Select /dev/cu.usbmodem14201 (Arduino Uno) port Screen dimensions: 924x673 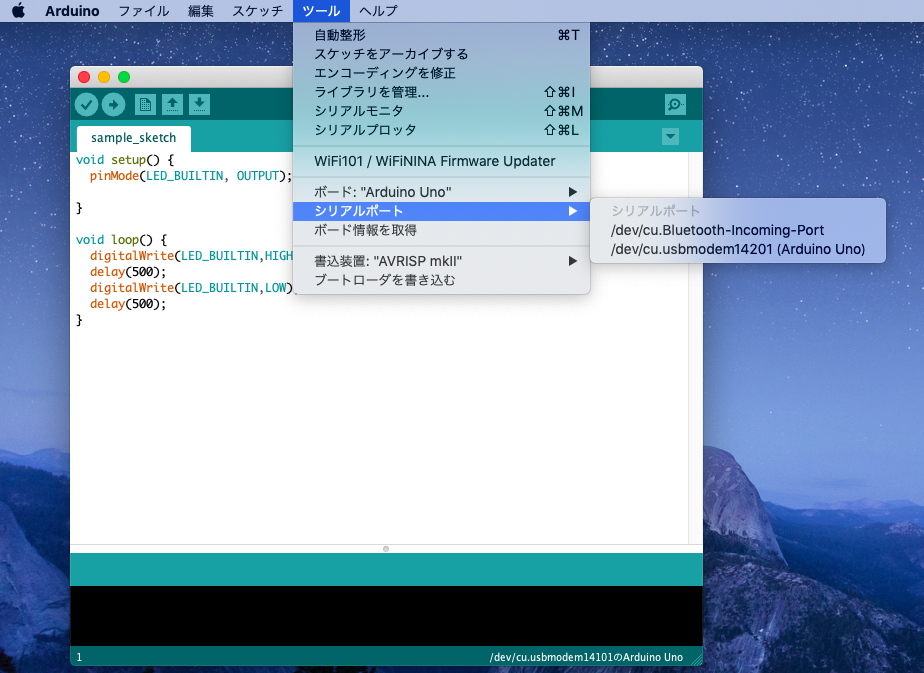(x=738, y=249)
